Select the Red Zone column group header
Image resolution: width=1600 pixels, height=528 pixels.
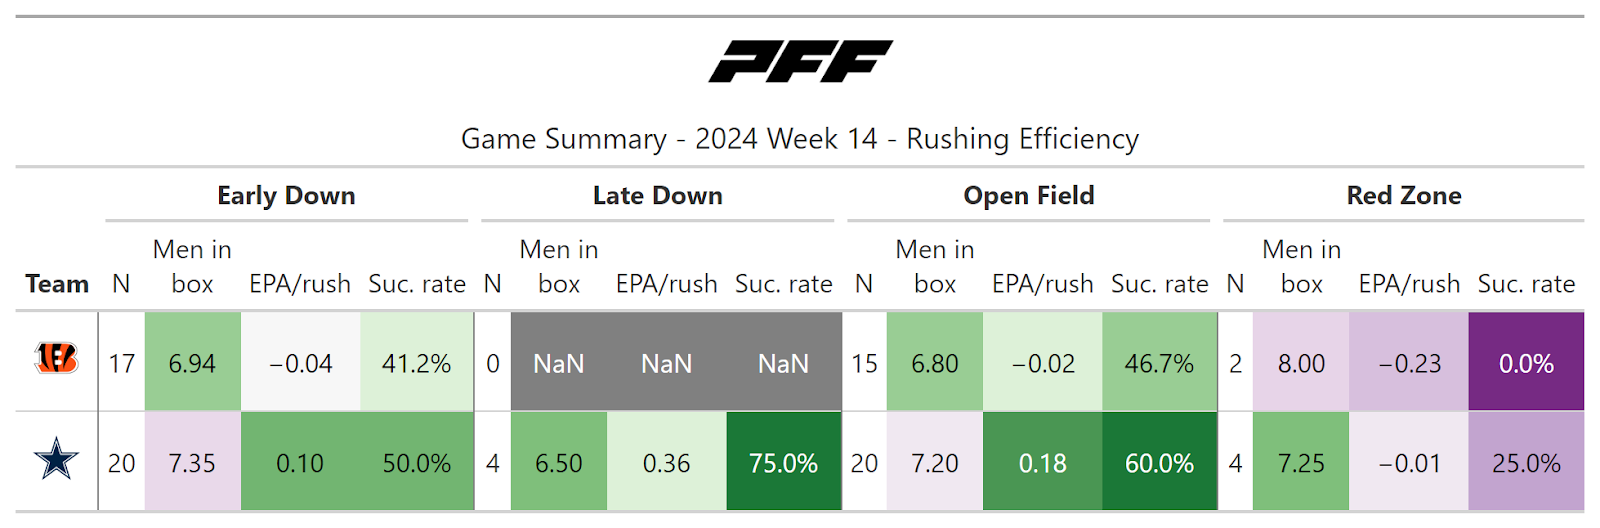1403,196
